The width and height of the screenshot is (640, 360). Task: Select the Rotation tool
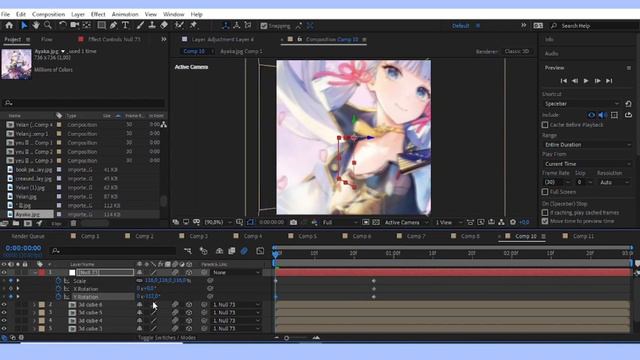(x=62, y=25)
